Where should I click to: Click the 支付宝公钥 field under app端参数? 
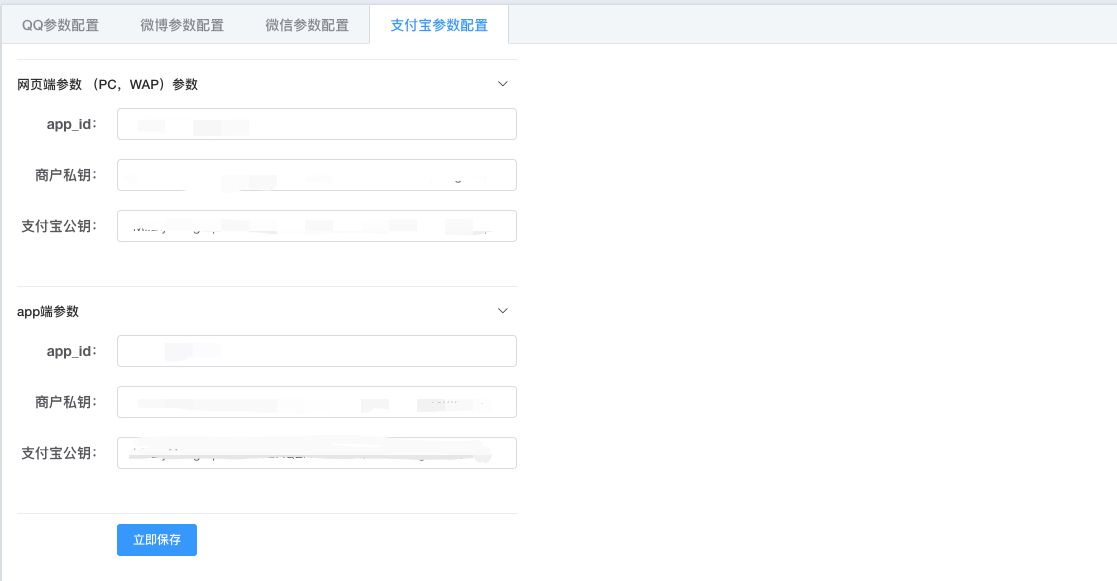(317, 453)
